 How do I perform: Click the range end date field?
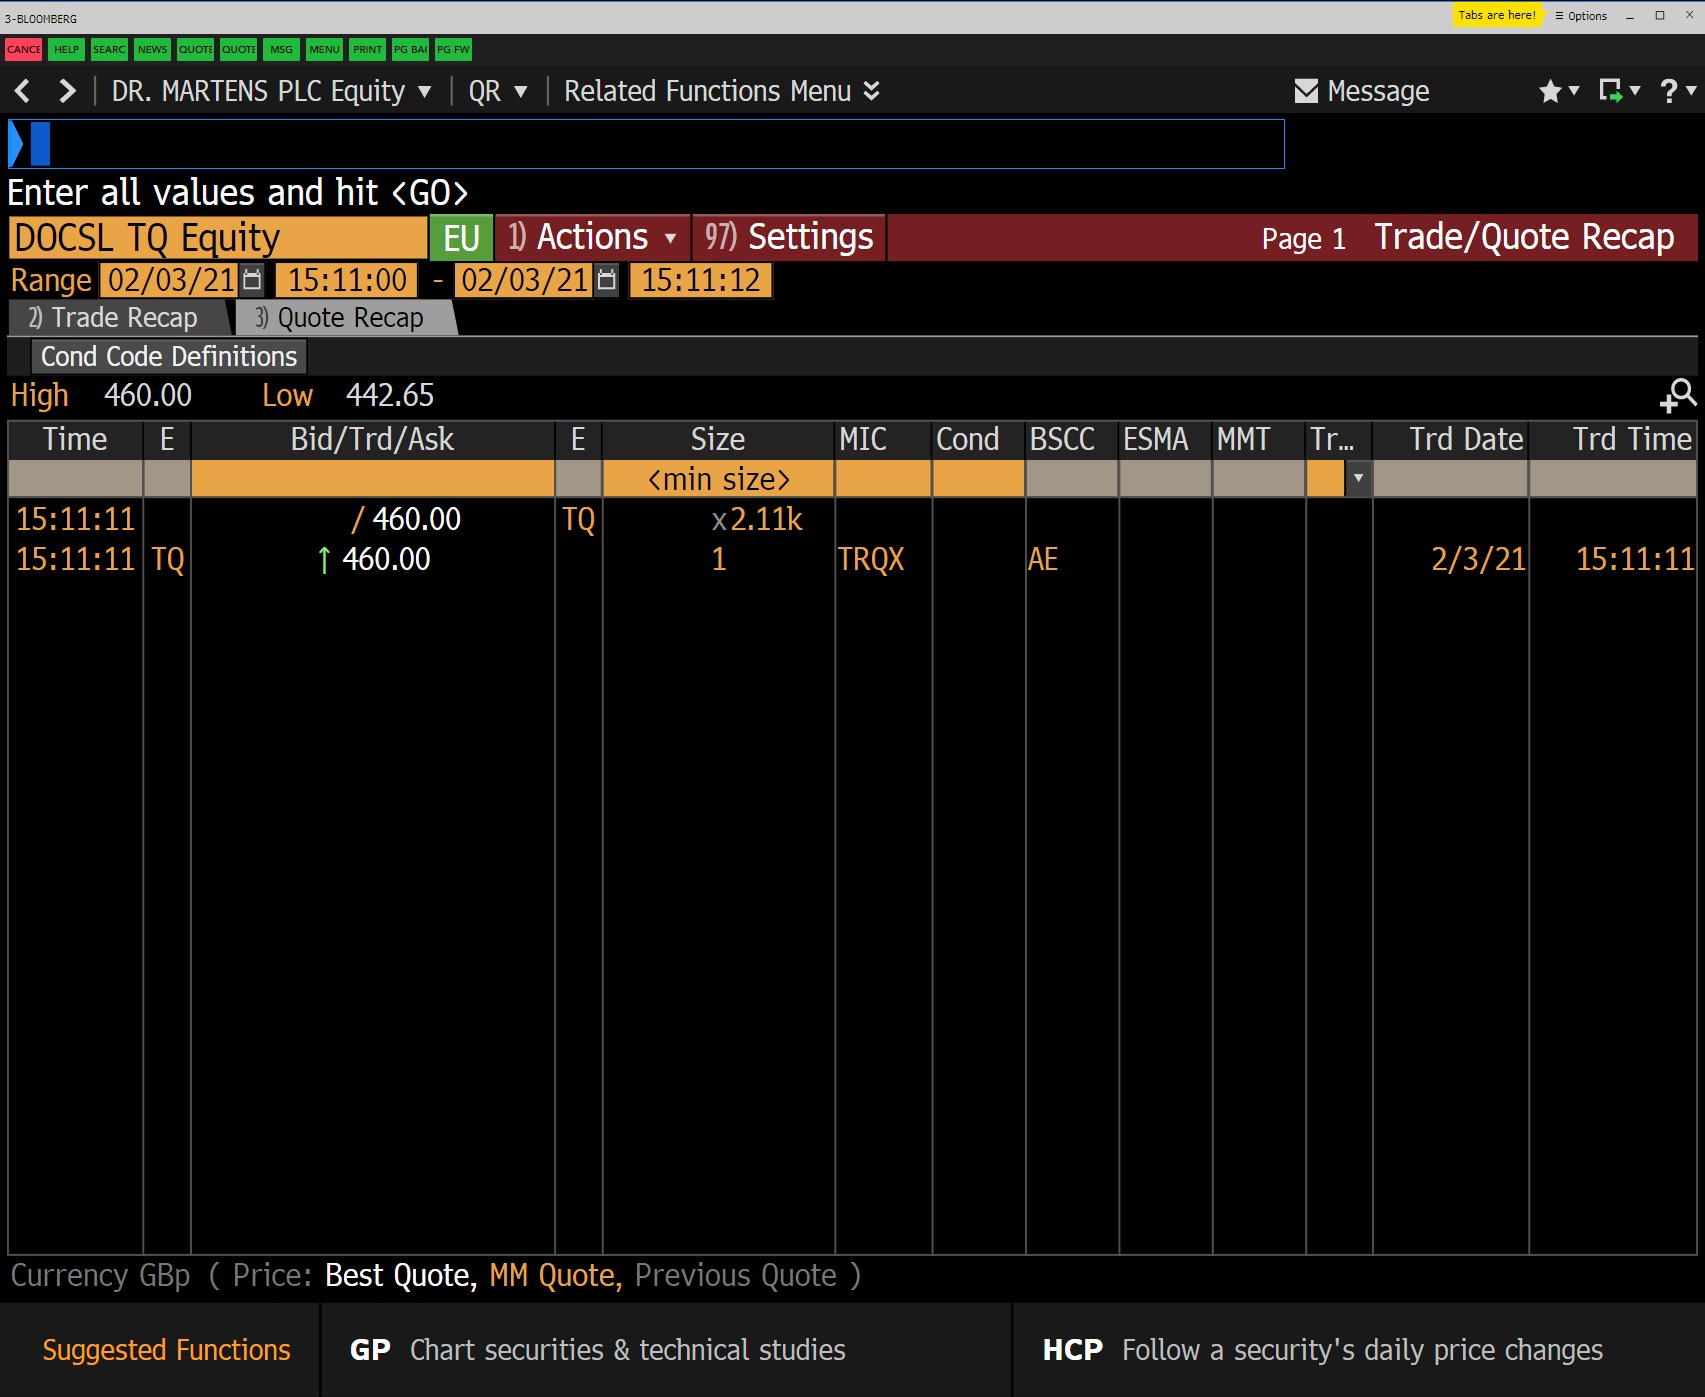coord(525,280)
